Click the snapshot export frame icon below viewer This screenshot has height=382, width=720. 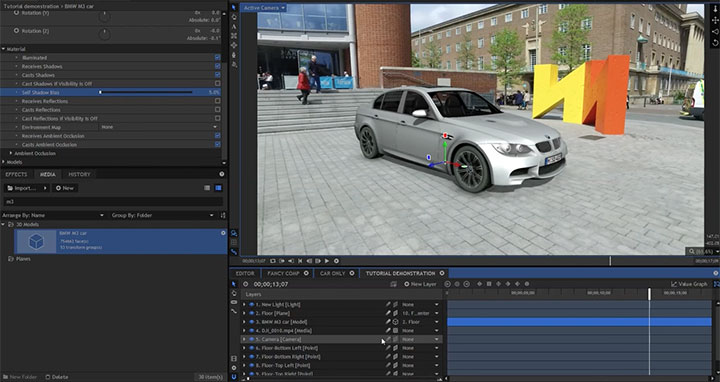(273, 261)
